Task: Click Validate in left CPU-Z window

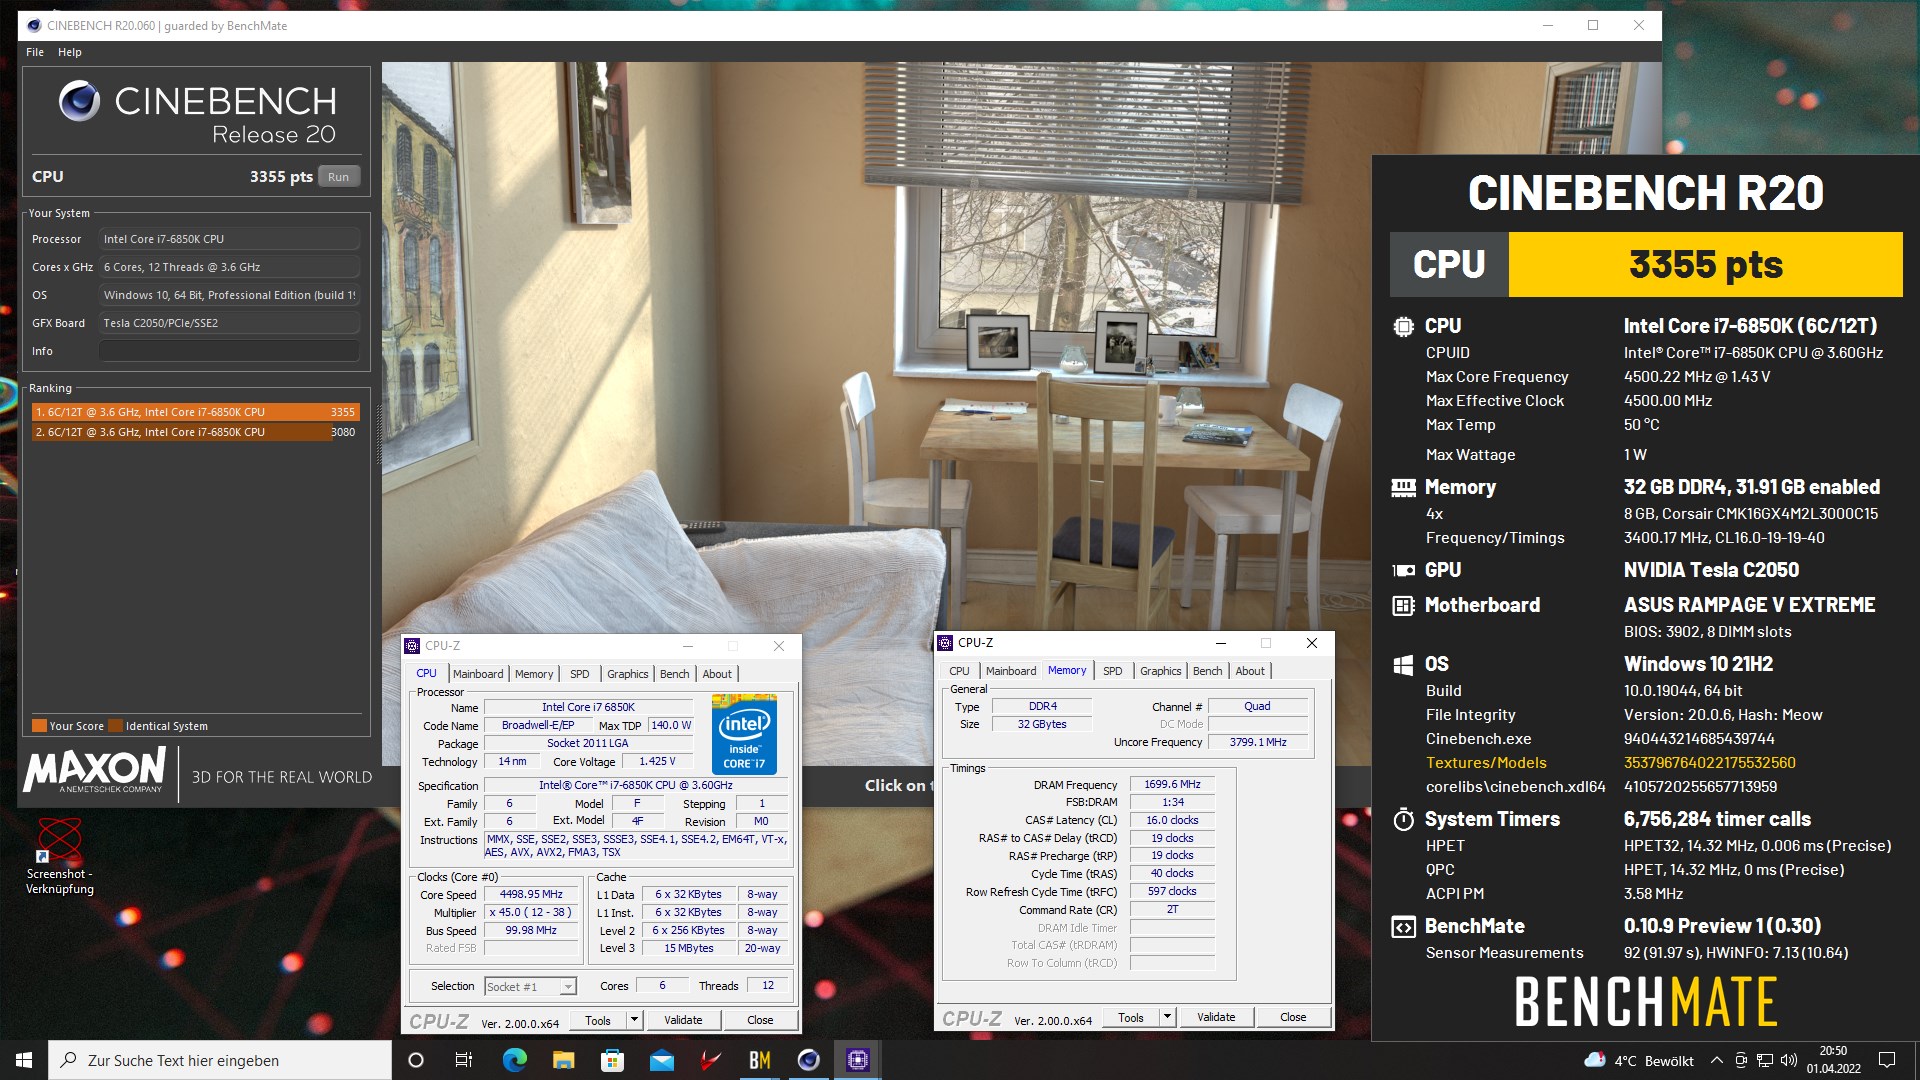Action: (x=683, y=1020)
